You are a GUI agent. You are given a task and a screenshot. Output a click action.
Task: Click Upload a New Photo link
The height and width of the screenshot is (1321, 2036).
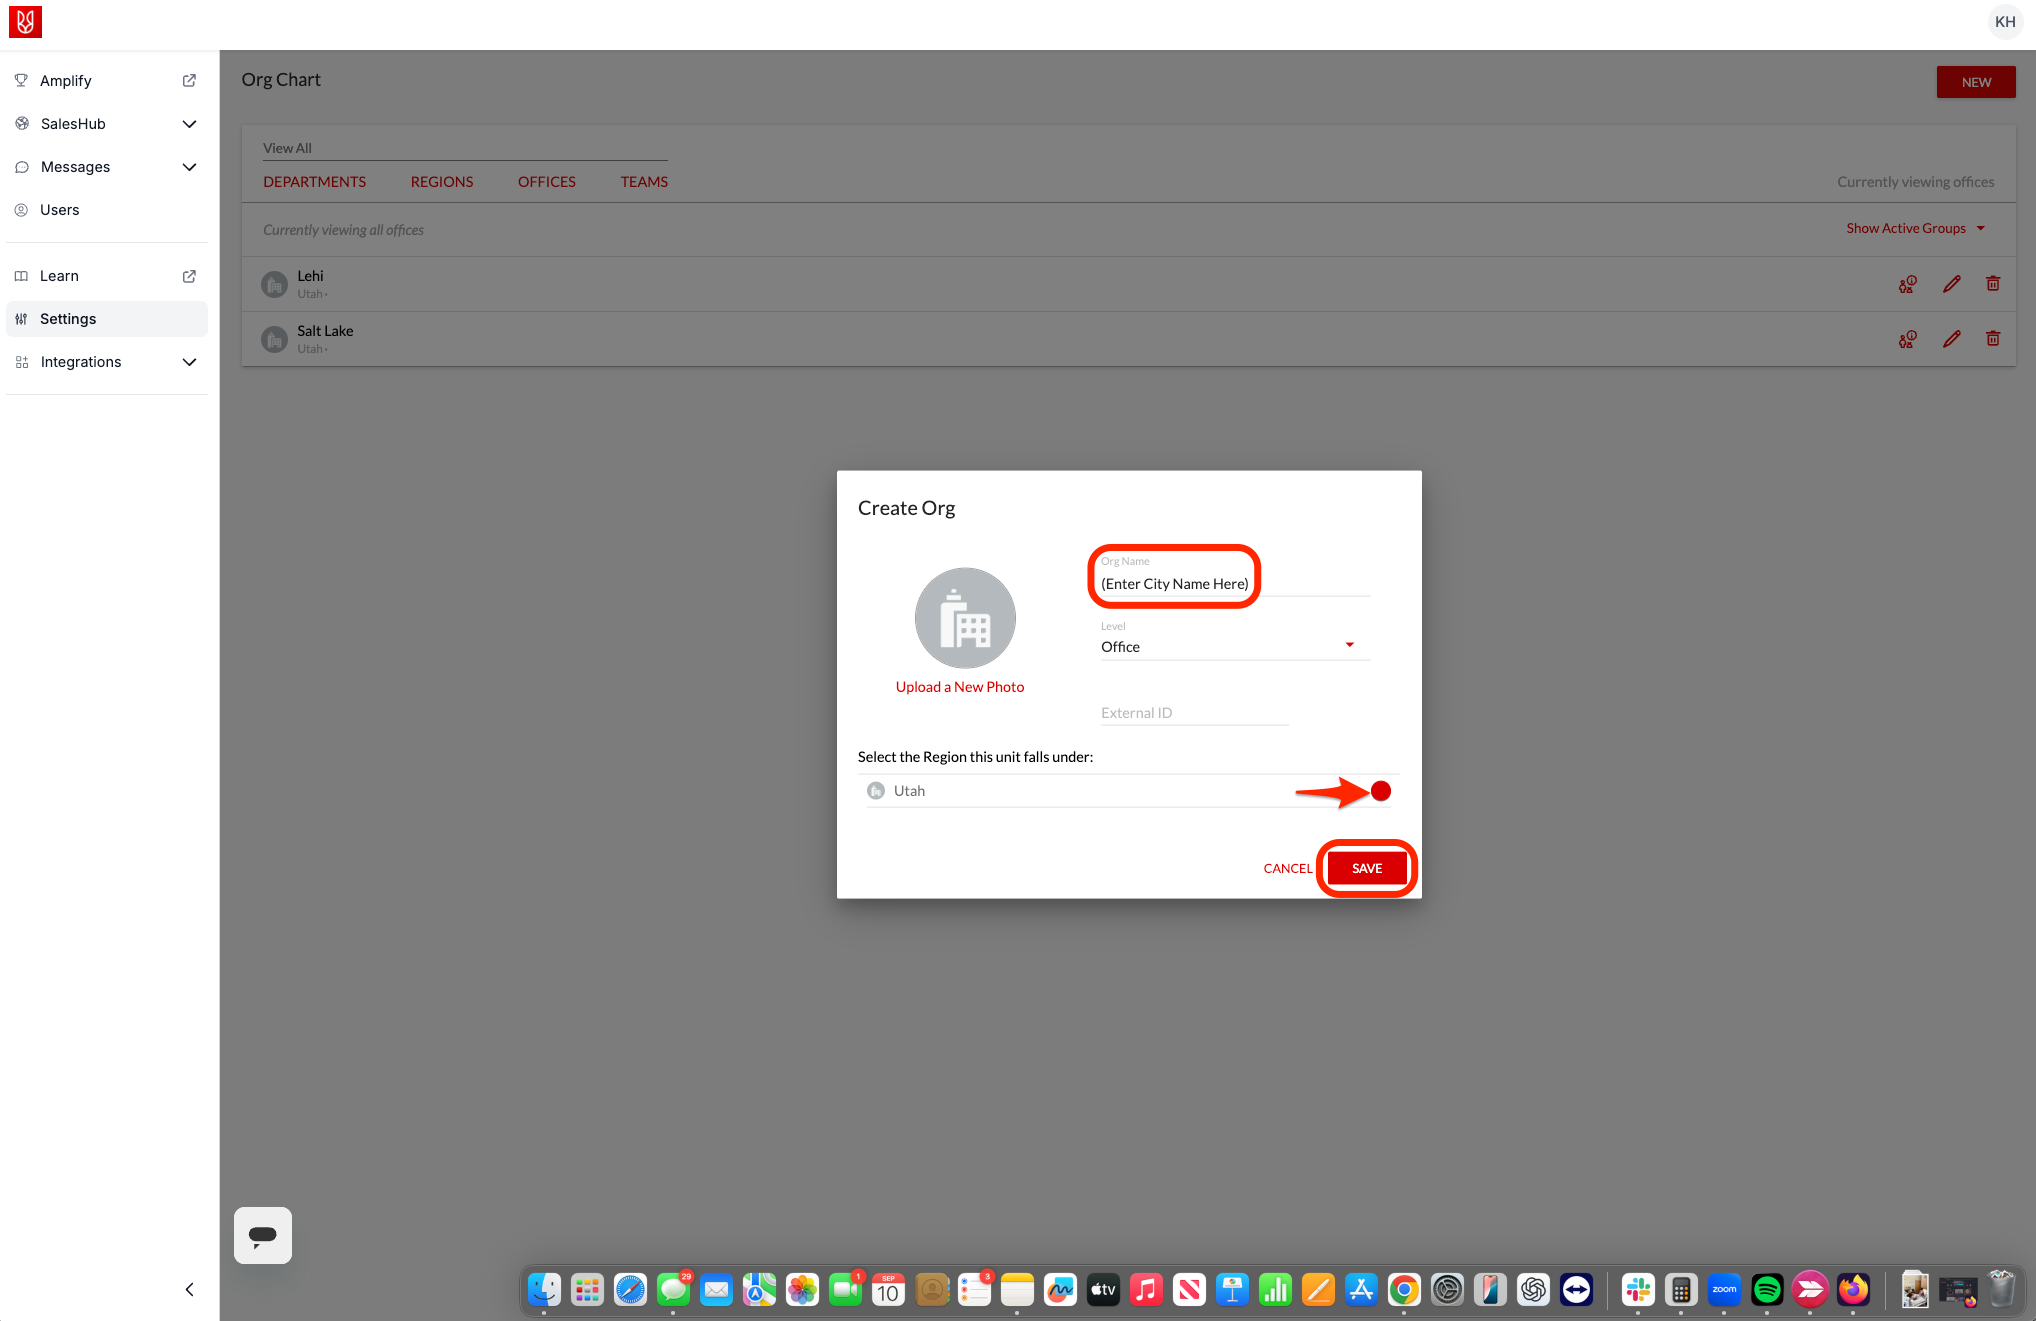pyautogui.click(x=959, y=687)
